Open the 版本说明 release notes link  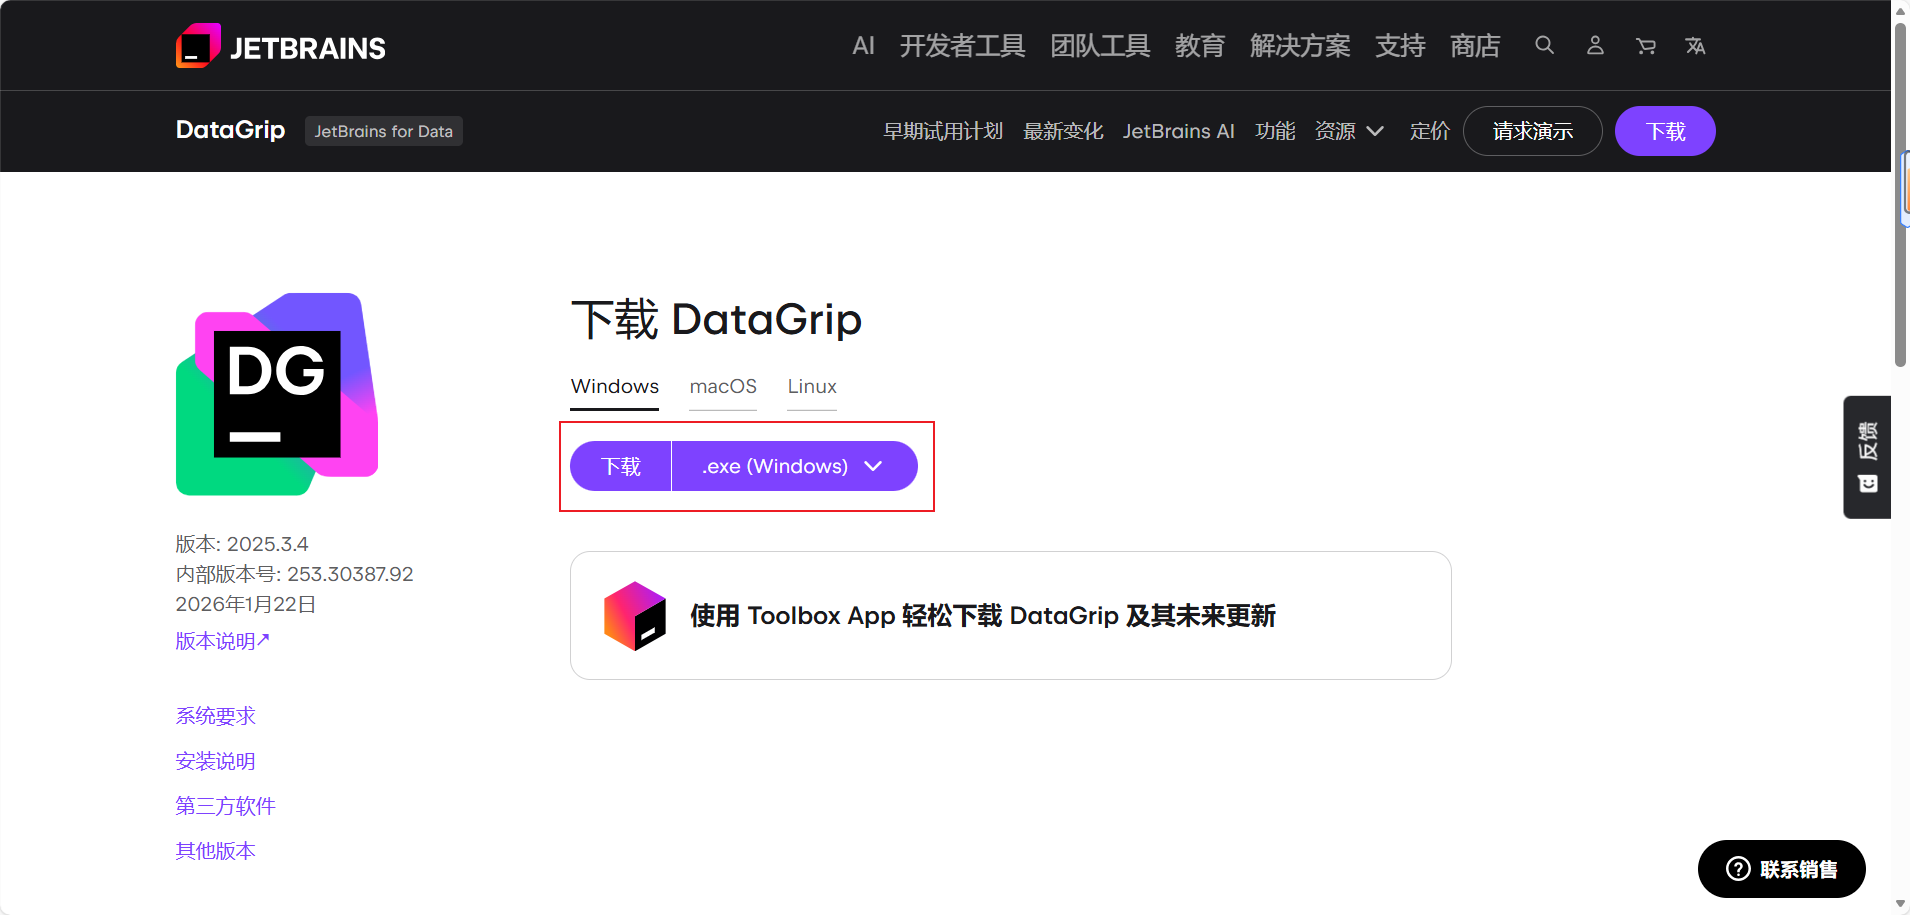[223, 641]
